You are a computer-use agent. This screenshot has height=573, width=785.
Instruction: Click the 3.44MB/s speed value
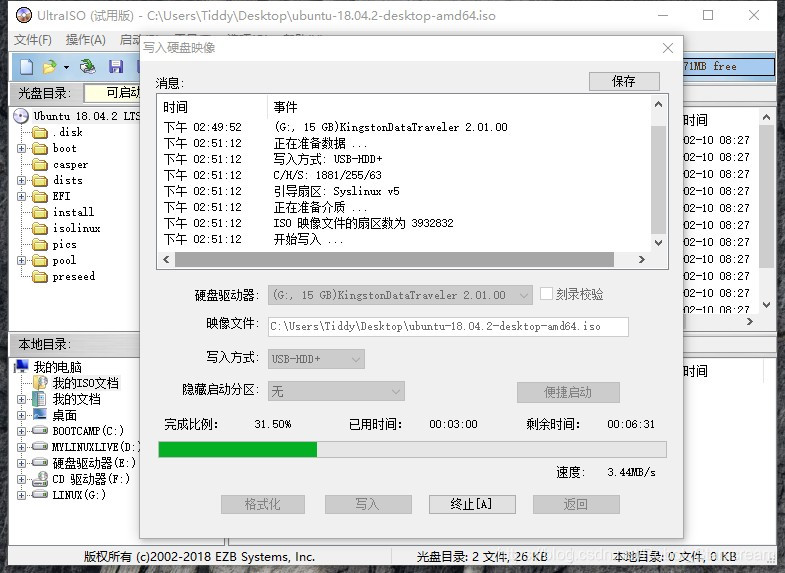click(x=631, y=472)
